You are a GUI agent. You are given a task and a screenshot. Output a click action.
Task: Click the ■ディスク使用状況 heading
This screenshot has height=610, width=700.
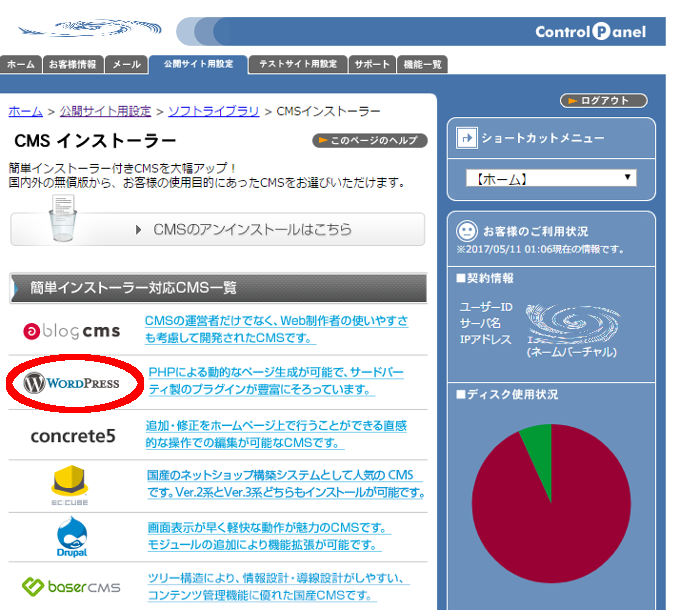coord(507,394)
